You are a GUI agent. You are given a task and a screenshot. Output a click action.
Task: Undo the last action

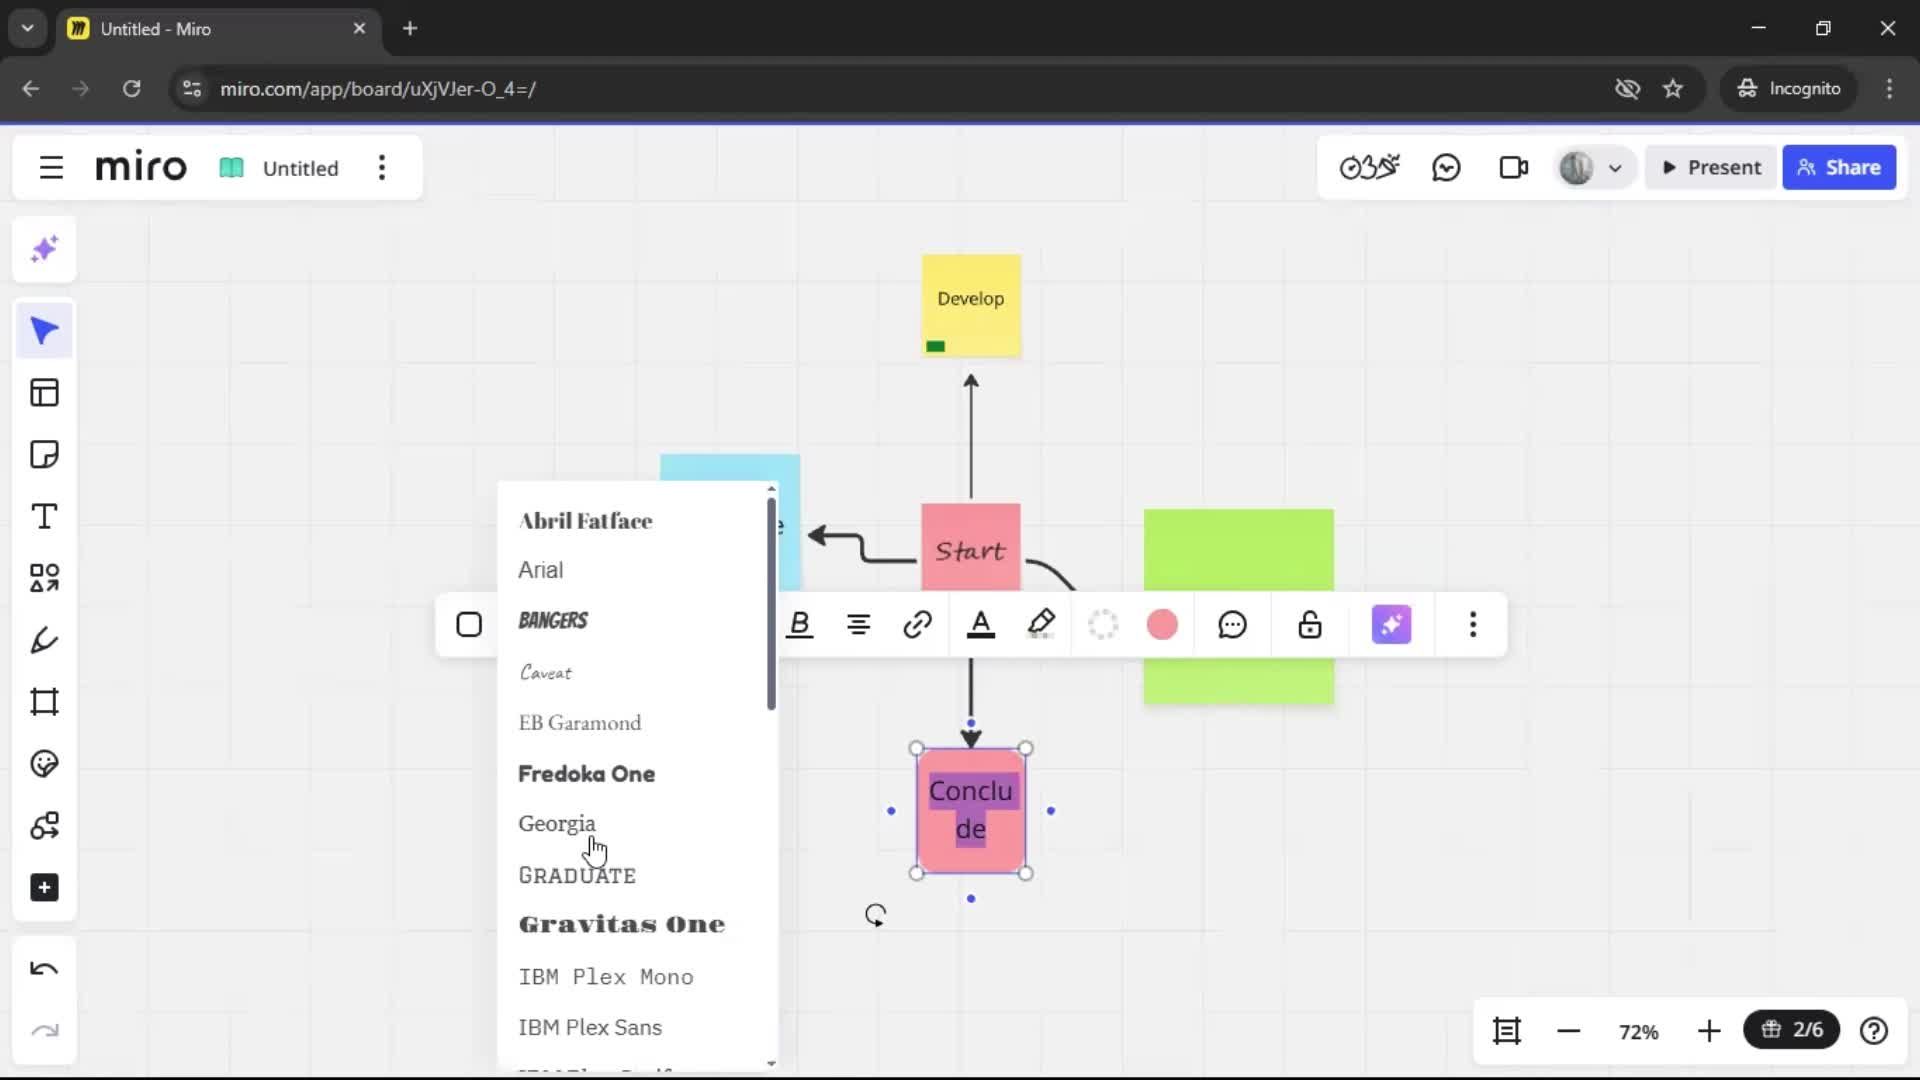(x=44, y=969)
